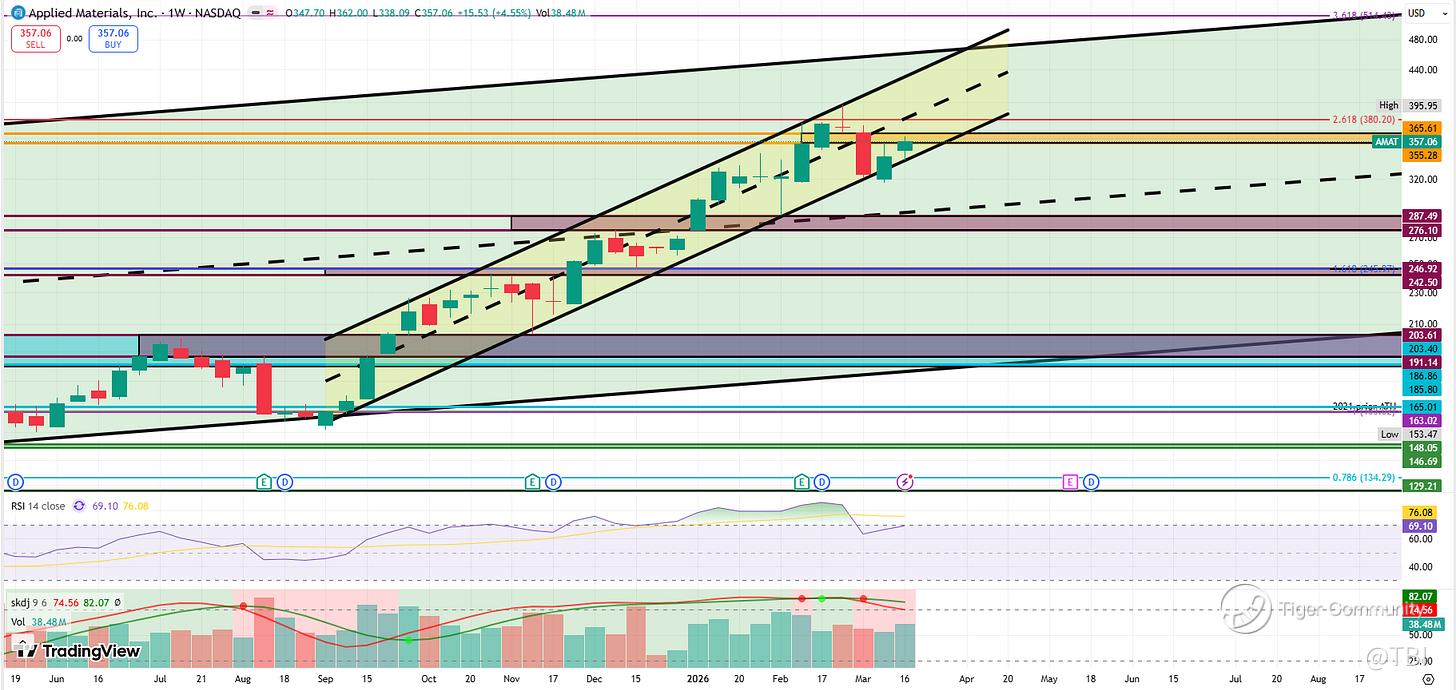The height and width of the screenshot is (690, 1456).
Task: Click the pink upcoming earnings E marker
Action: coord(1069,482)
